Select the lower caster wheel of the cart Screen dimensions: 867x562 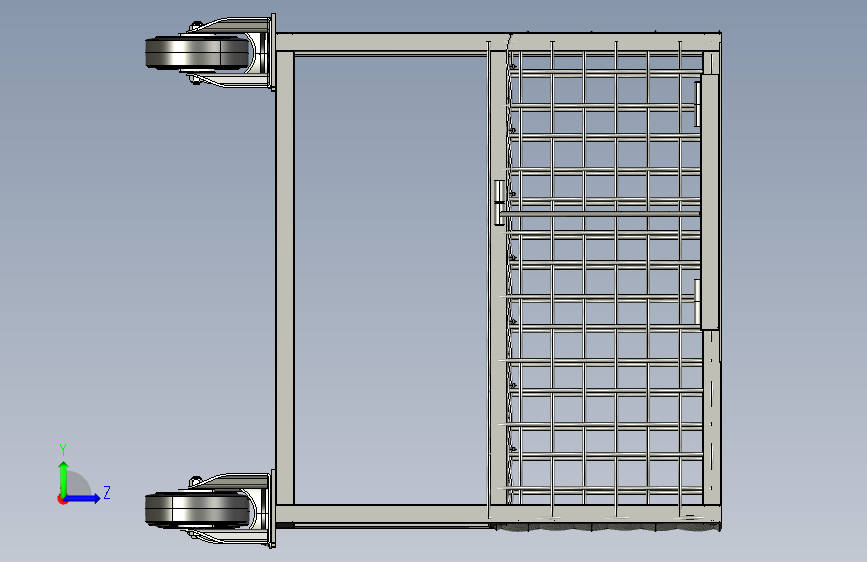coord(196,509)
